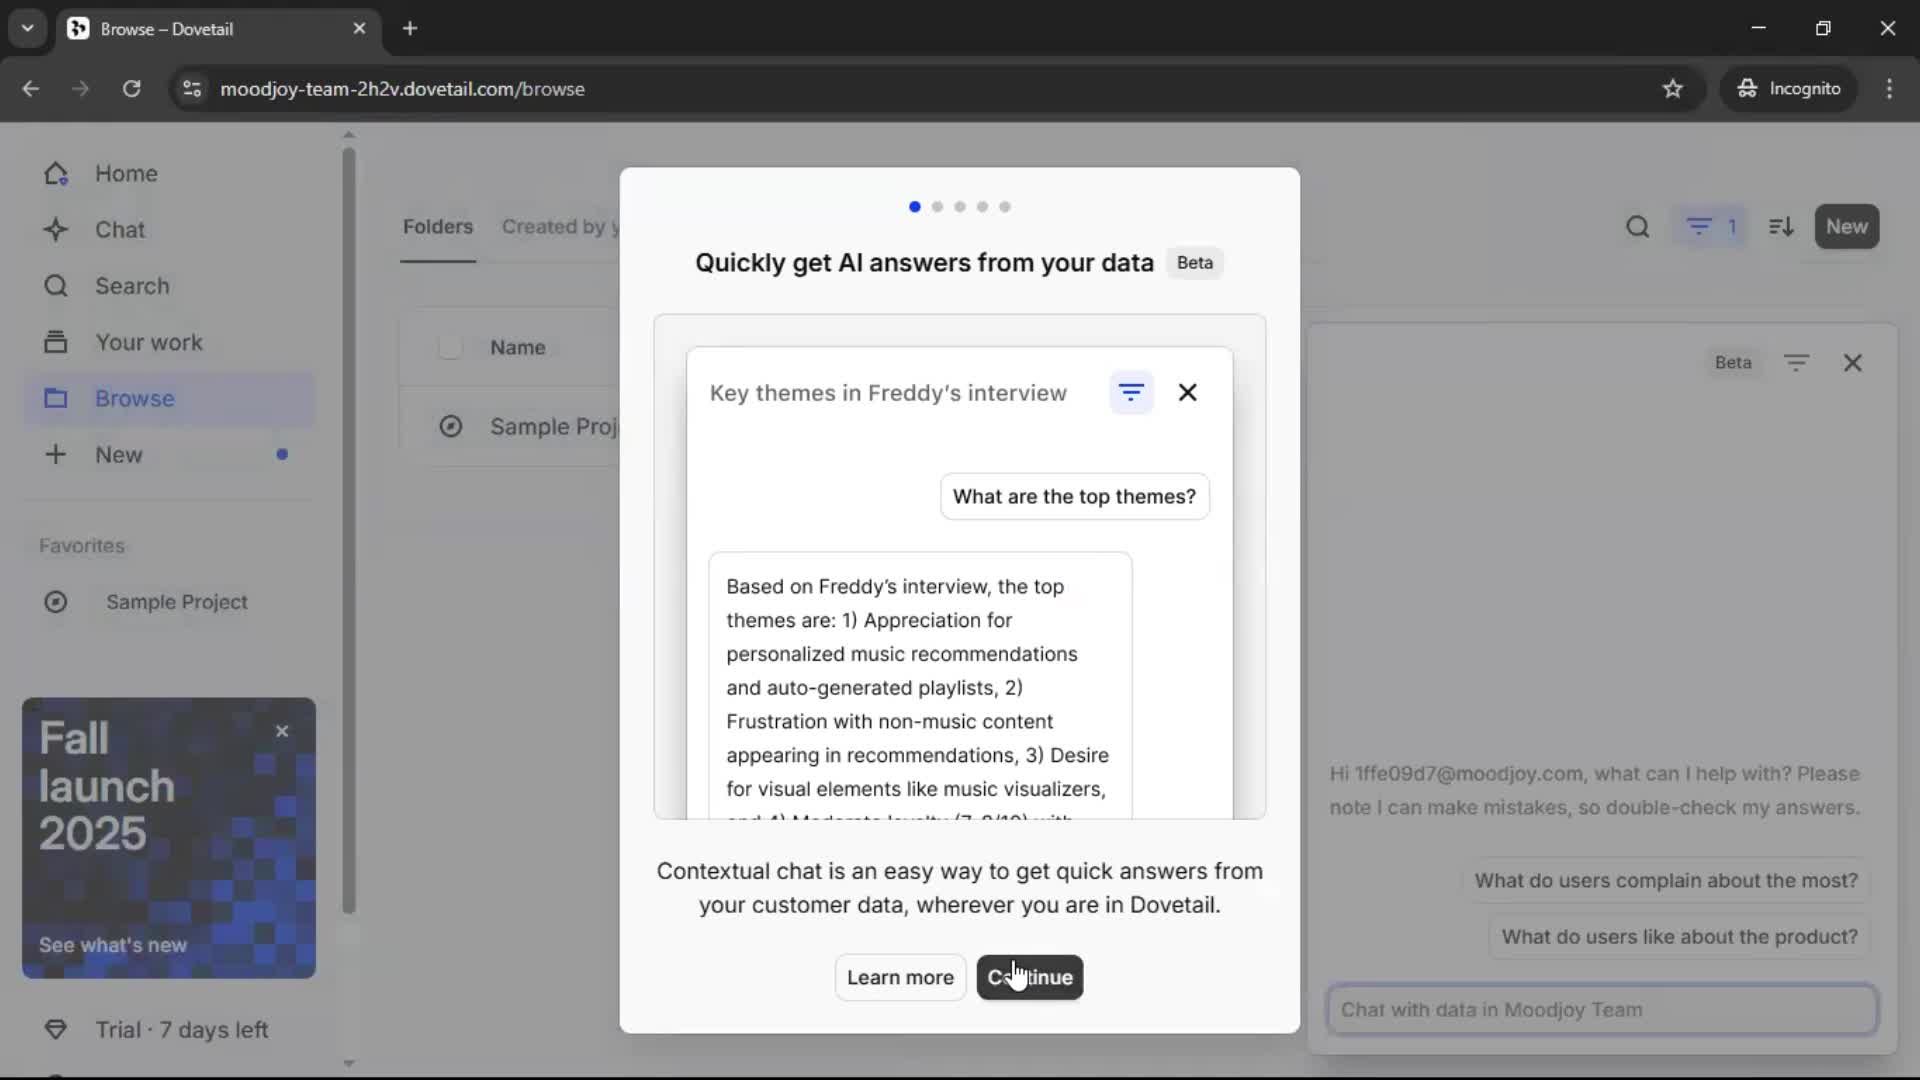The width and height of the screenshot is (1920, 1080).
Task: Open the Chat sparkle icon
Action: pyautogui.click(x=56, y=230)
